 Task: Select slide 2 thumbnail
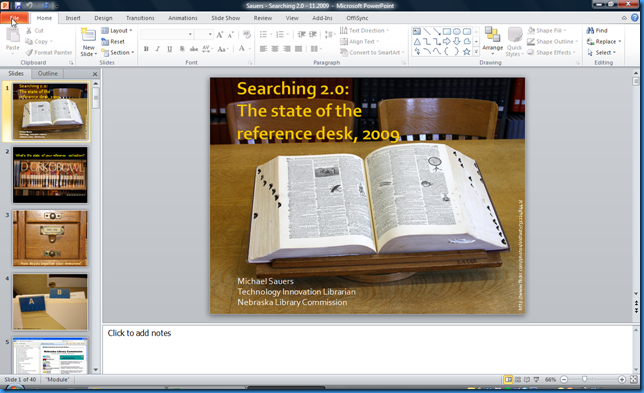tap(50, 175)
